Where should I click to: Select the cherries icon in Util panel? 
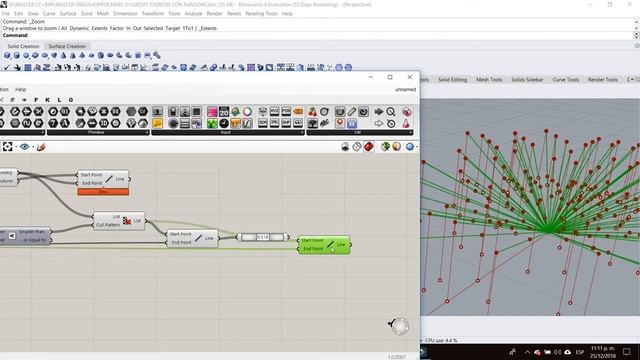[x=313, y=111]
